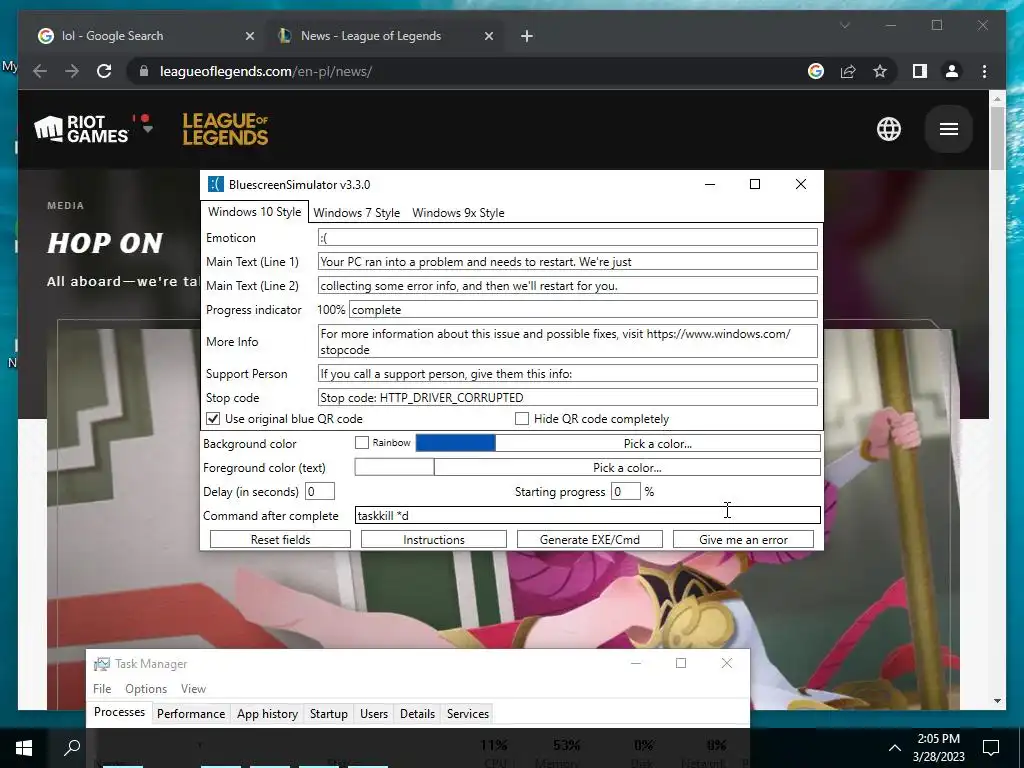1024x768 pixels.
Task: Open the Chrome profile icon
Action: pos(952,71)
